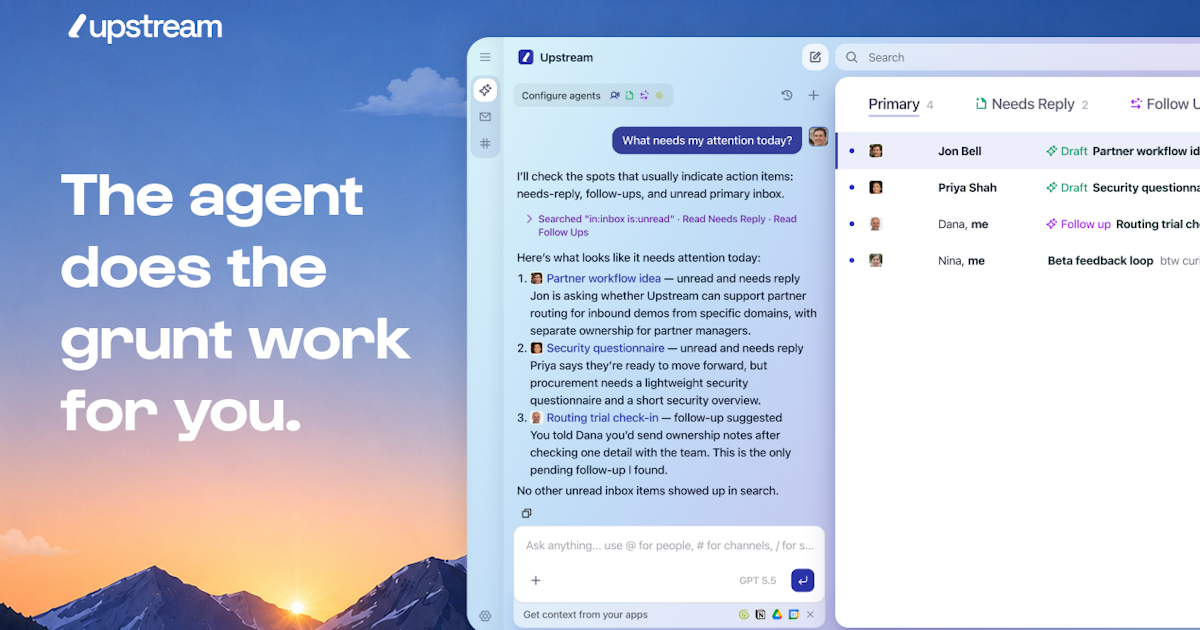Open the Security questionnaire link
The width and height of the screenshot is (1200, 630).
click(x=605, y=348)
